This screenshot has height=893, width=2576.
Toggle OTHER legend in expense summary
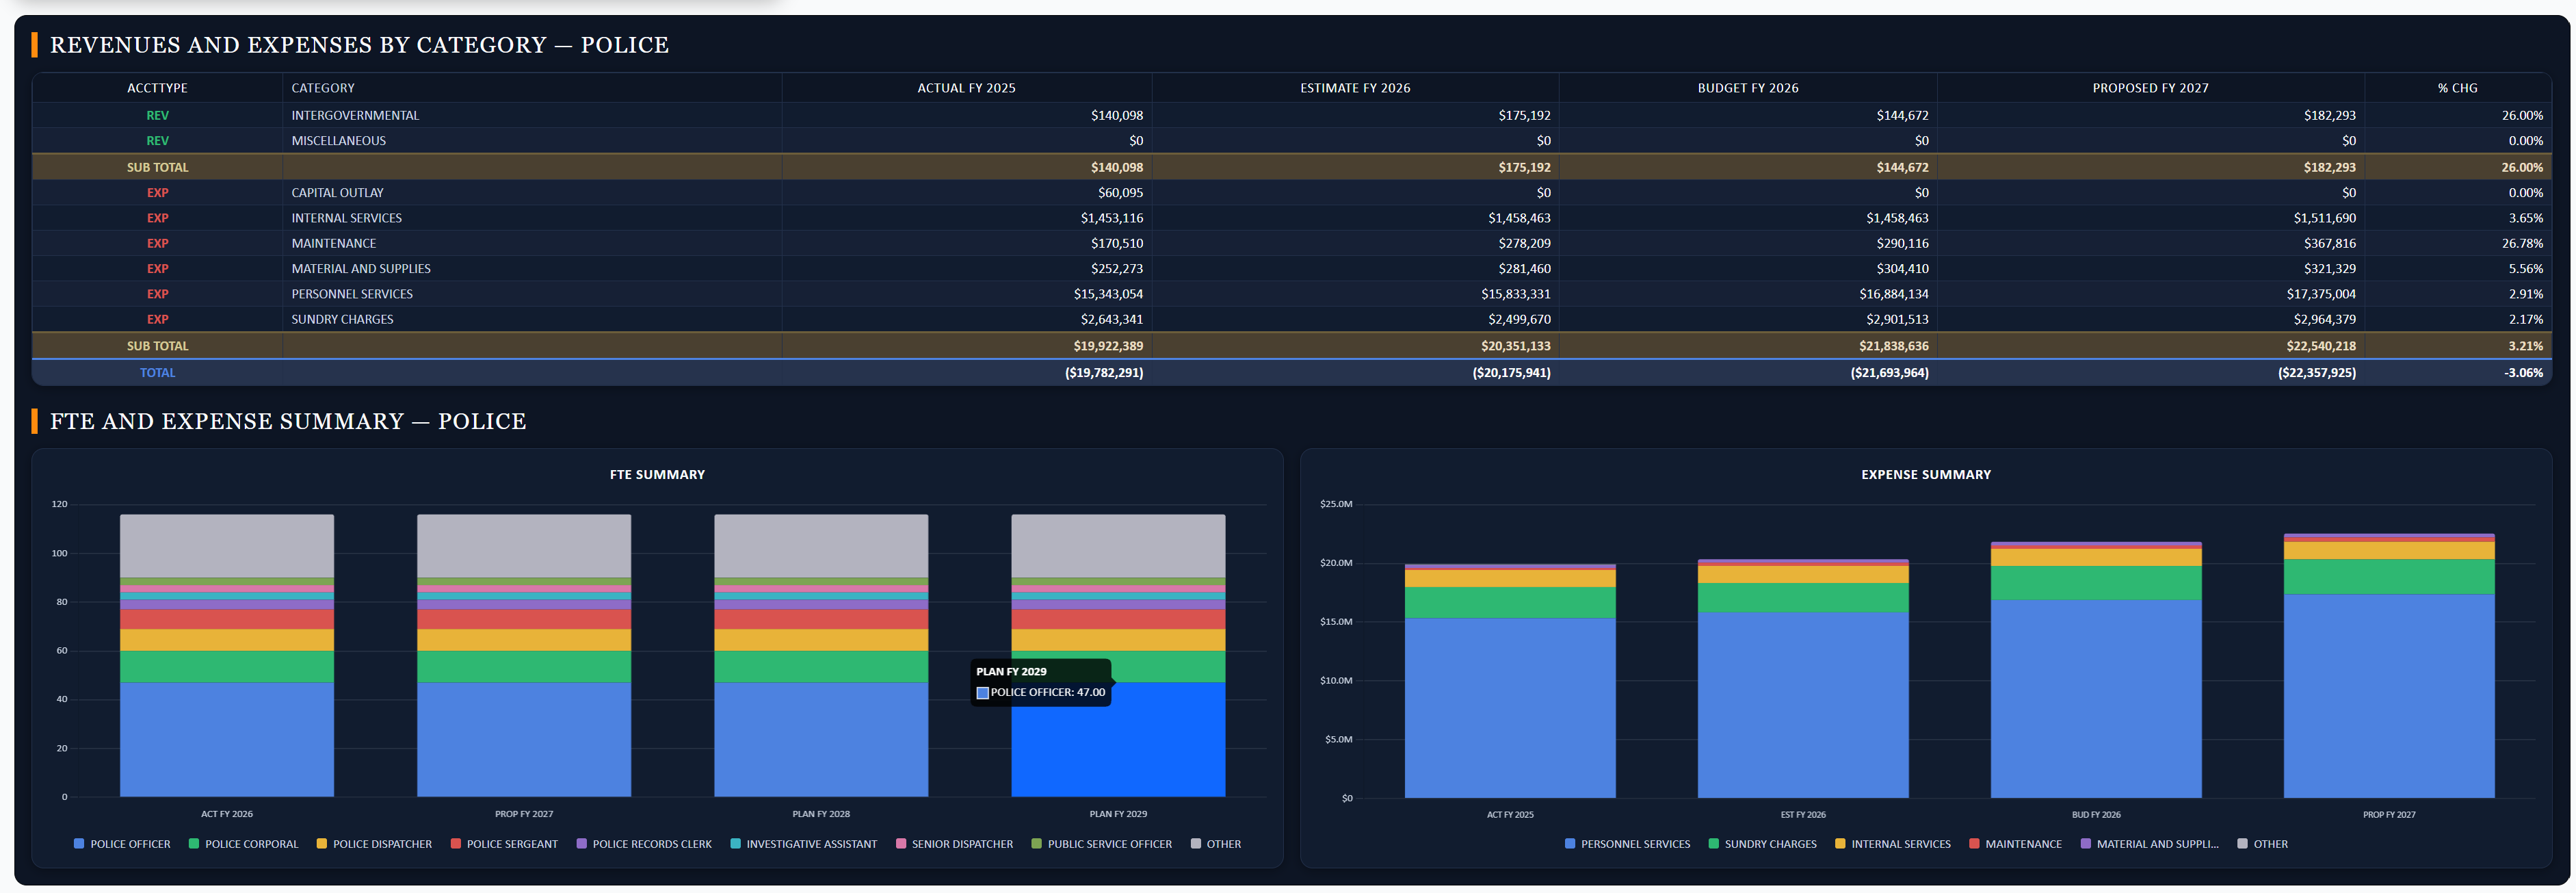(2262, 844)
